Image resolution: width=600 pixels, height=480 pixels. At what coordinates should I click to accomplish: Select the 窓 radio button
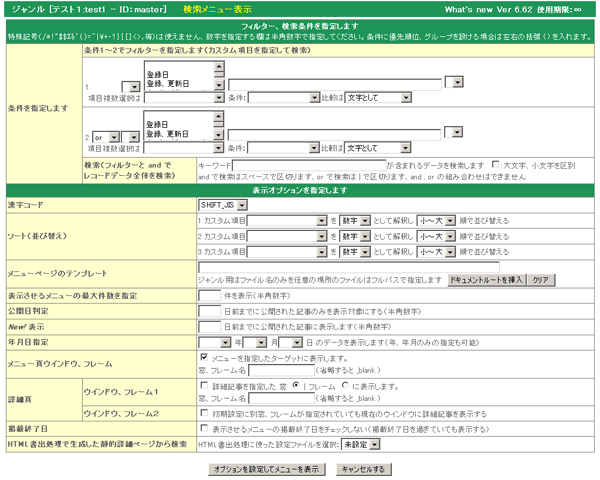tap(296, 385)
